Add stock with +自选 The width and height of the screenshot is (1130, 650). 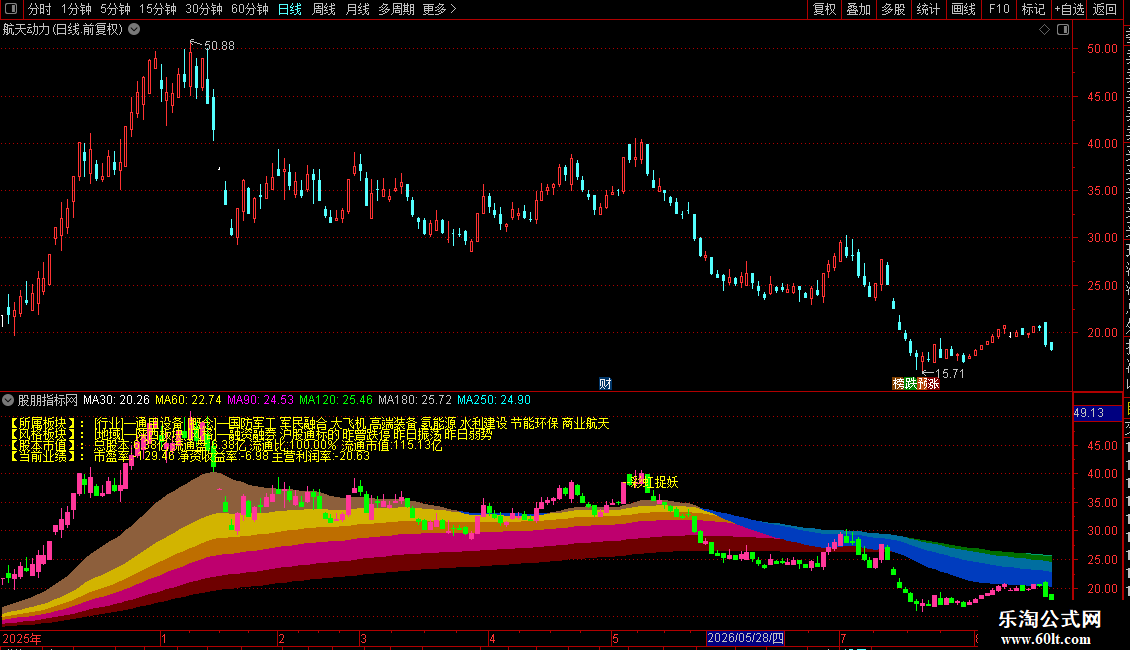tap(1069, 9)
